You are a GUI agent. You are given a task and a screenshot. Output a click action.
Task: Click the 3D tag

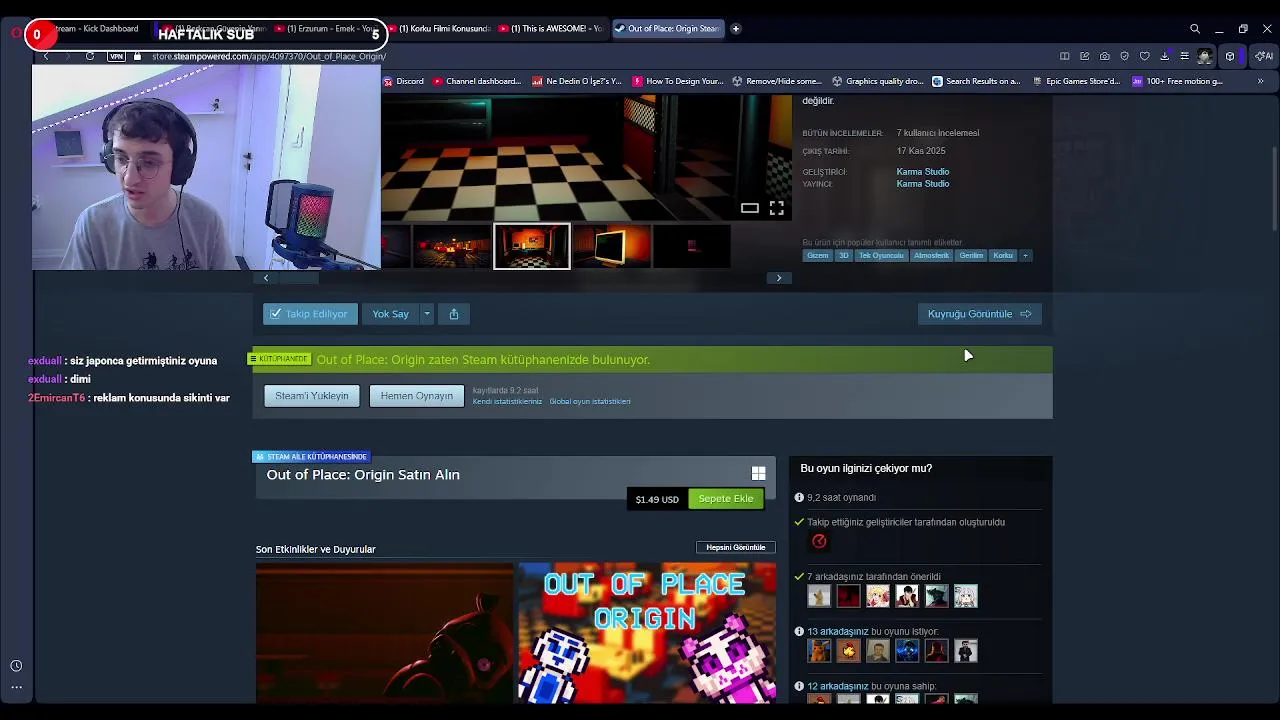(844, 255)
